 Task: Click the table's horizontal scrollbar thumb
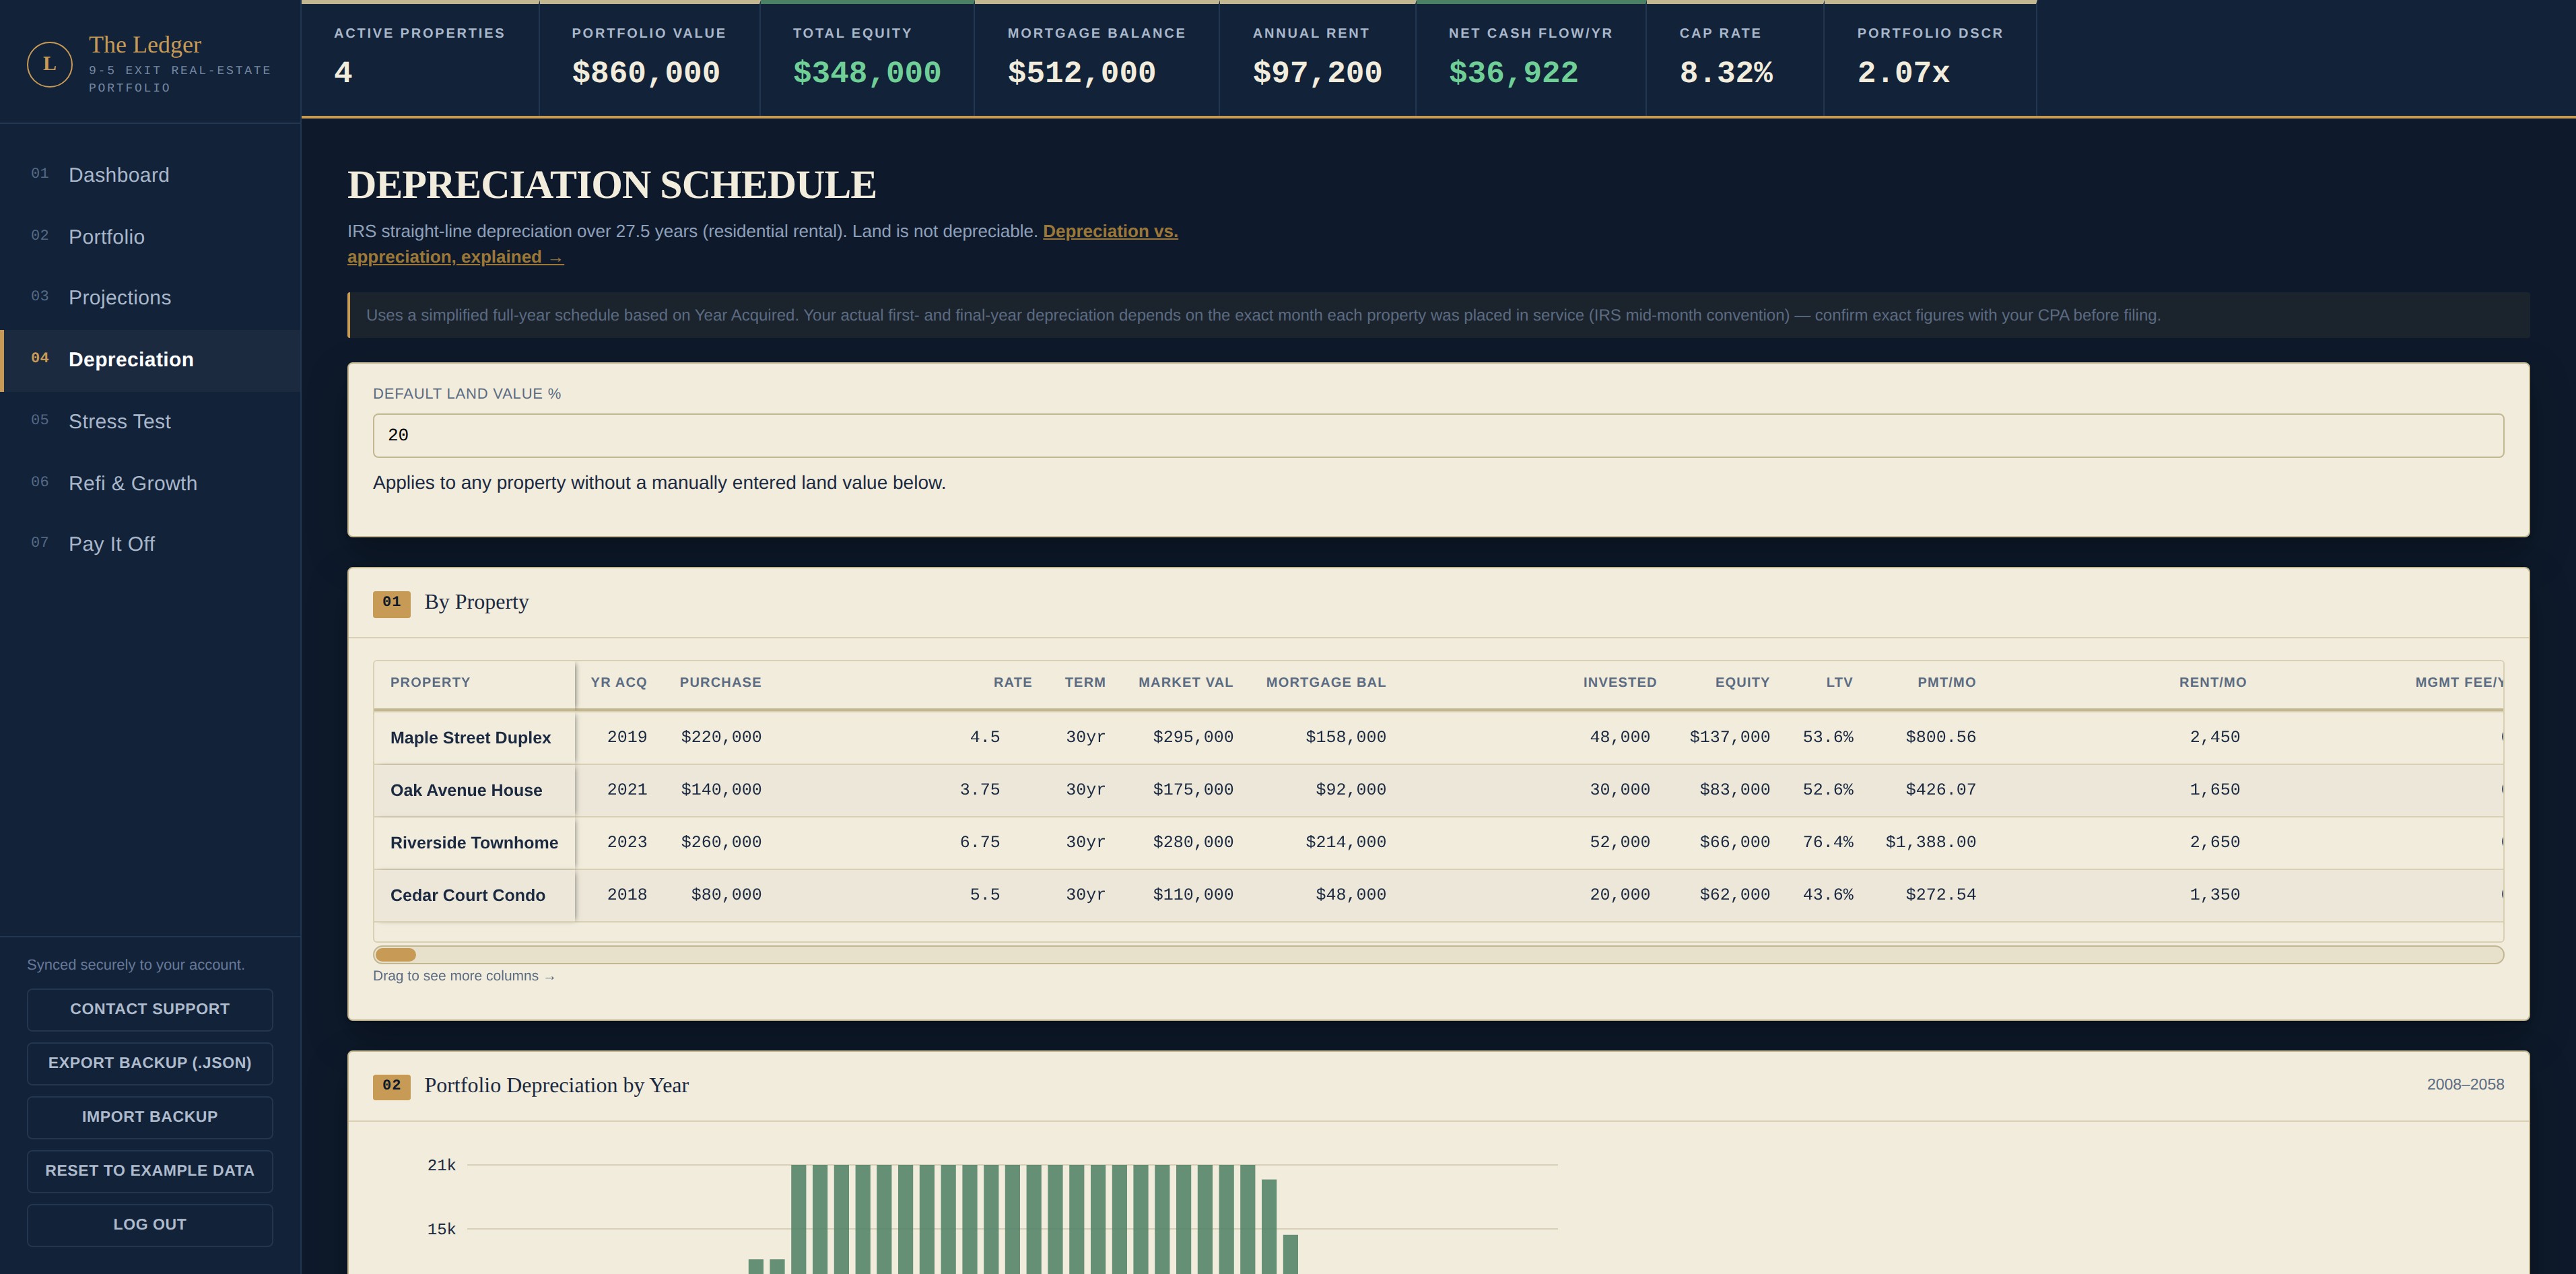click(x=395, y=955)
